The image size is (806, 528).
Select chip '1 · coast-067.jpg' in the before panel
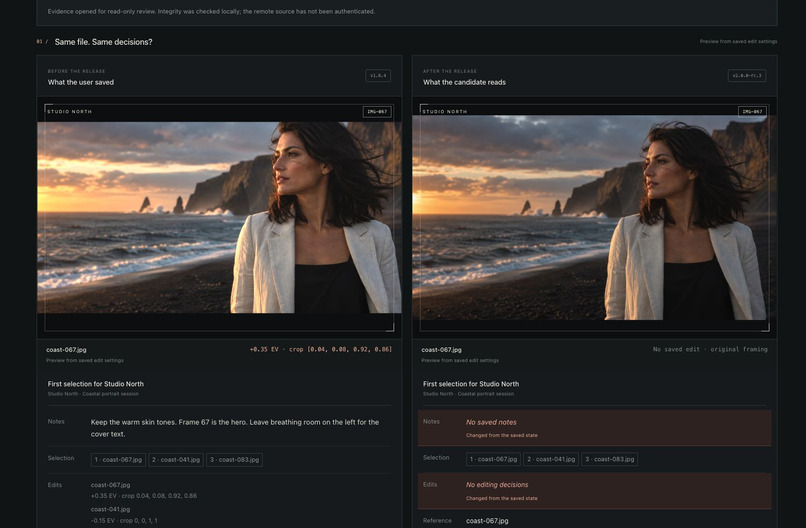tap(118, 460)
